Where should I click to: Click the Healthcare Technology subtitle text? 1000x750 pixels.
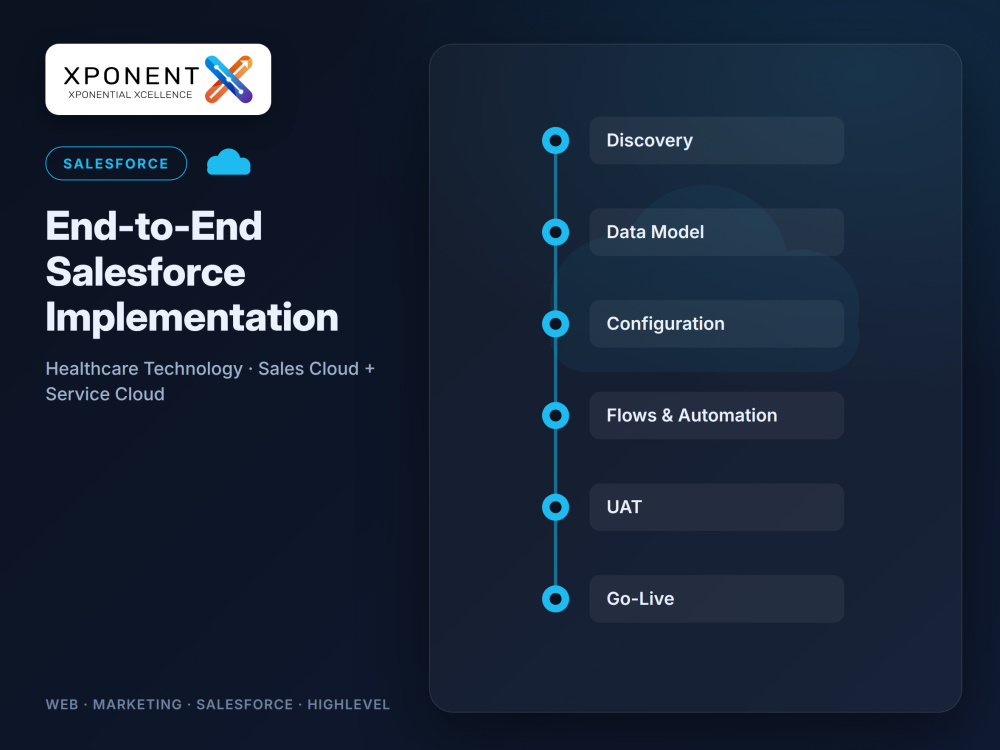tap(210, 381)
